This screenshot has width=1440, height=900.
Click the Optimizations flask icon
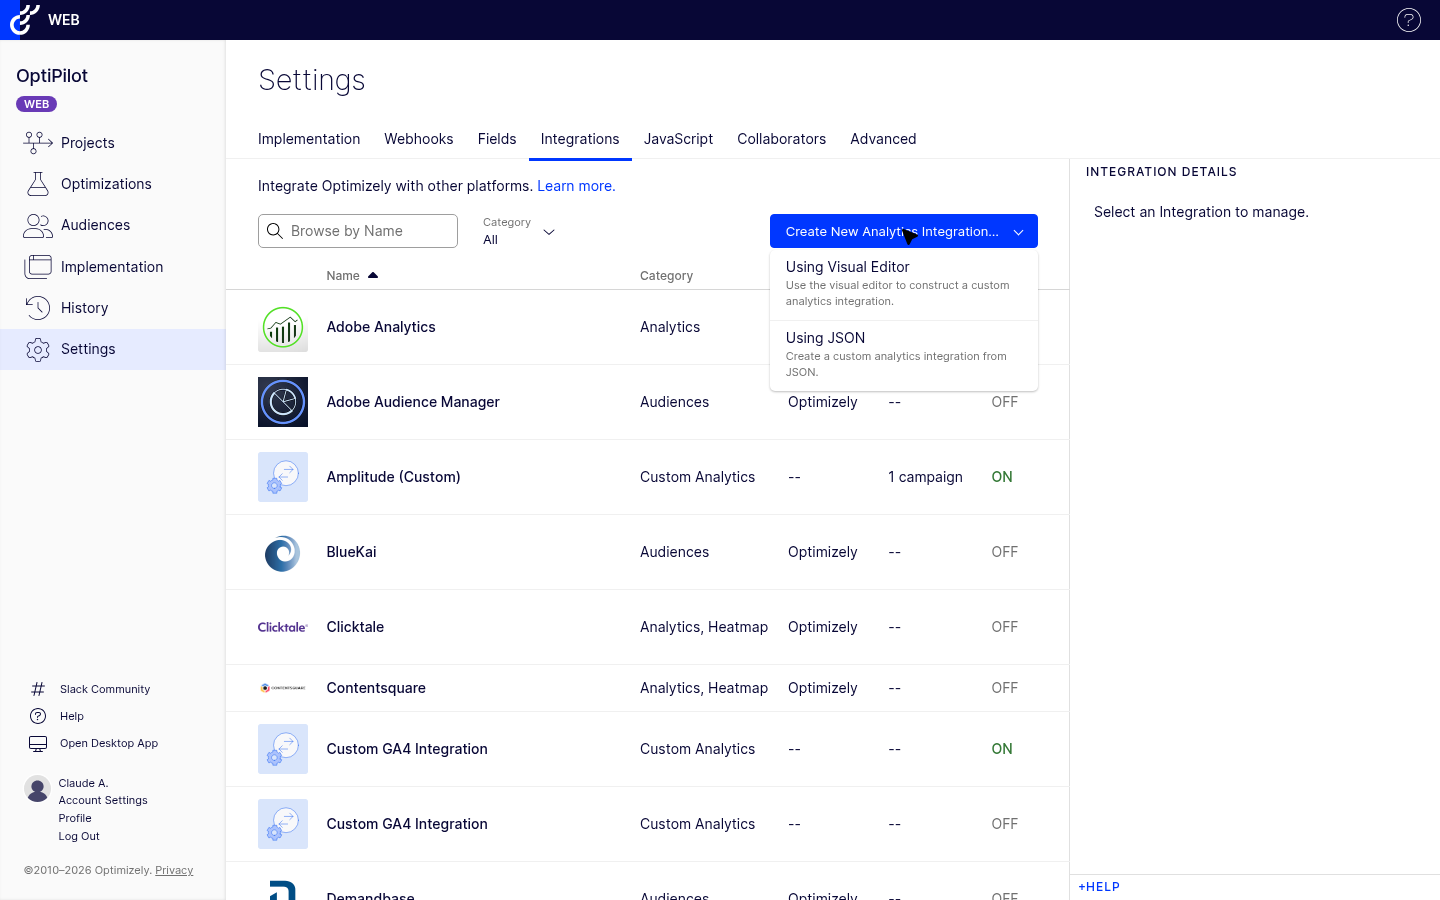(x=38, y=184)
